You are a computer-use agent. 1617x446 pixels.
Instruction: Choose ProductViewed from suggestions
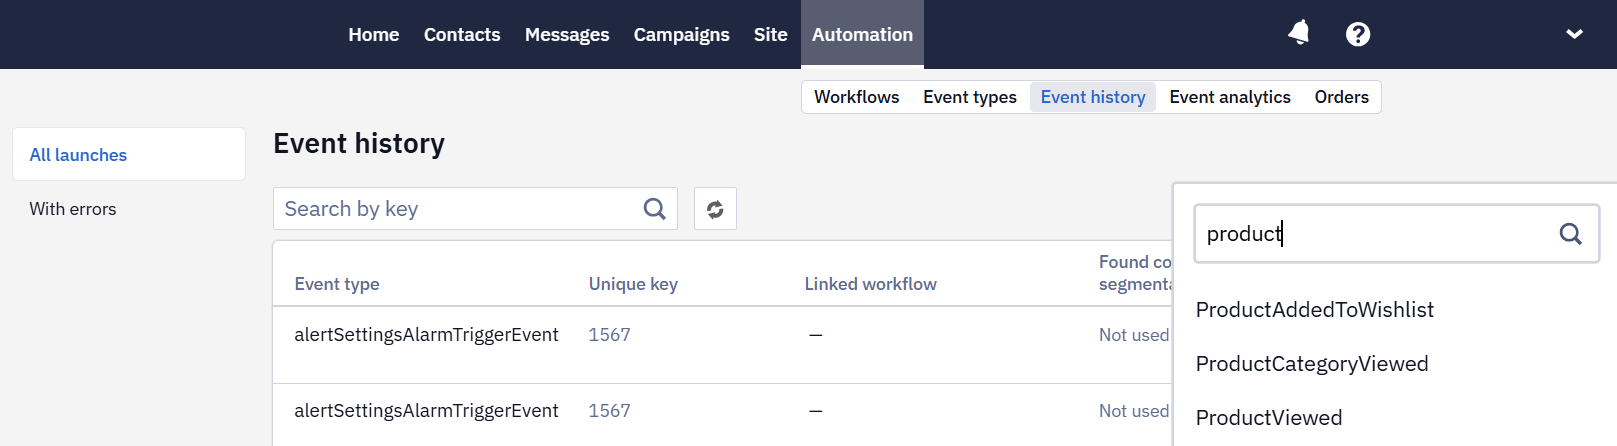tap(1269, 418)
